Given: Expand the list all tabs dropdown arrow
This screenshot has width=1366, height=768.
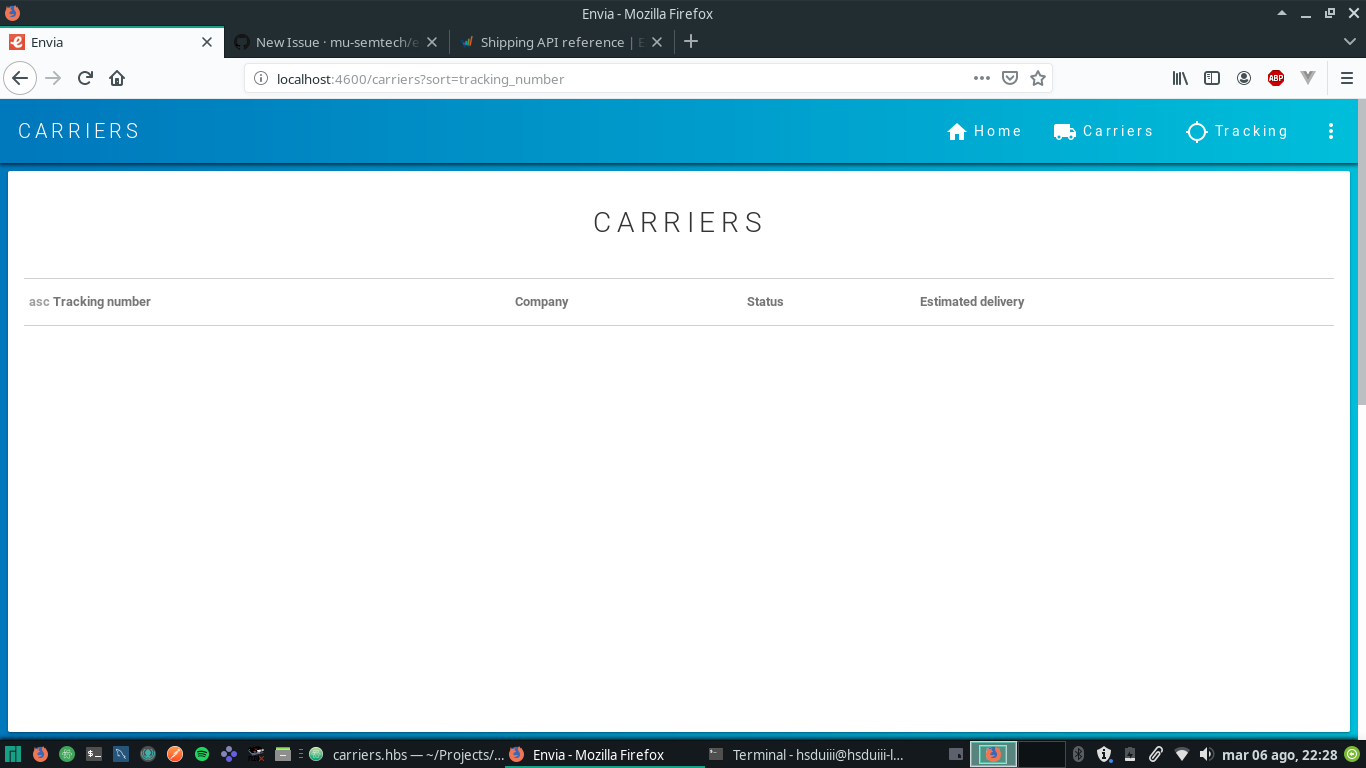Looking at the screenshot, I should point(1349,42).
